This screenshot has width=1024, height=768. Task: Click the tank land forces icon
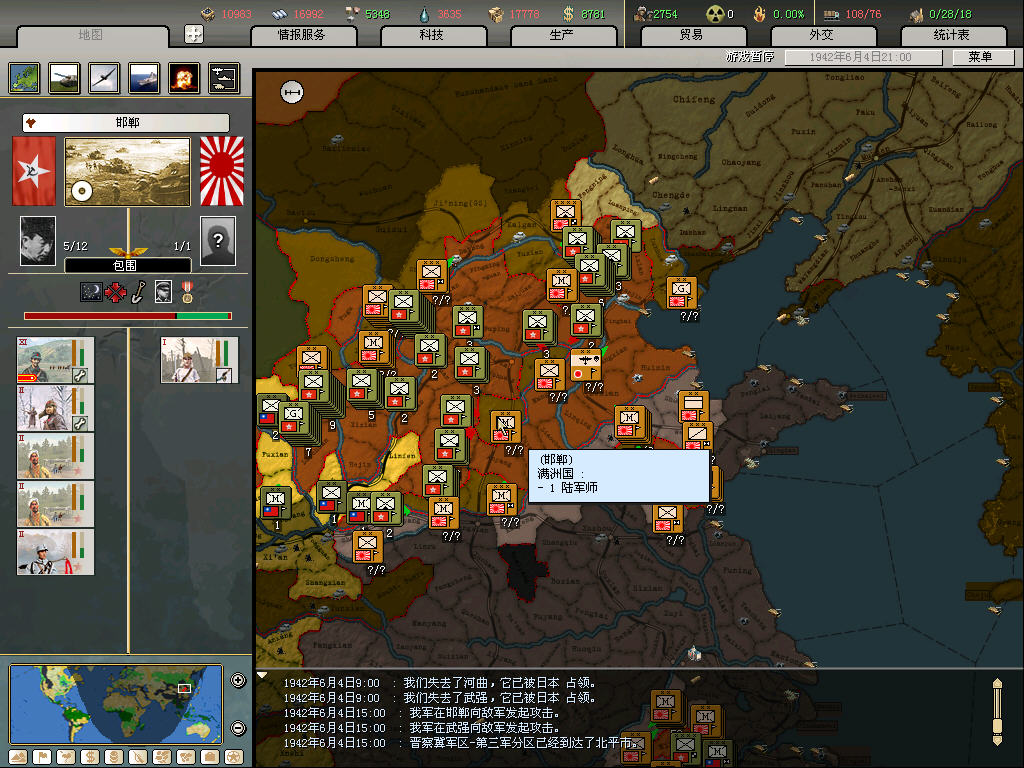(x=65, y=78)
